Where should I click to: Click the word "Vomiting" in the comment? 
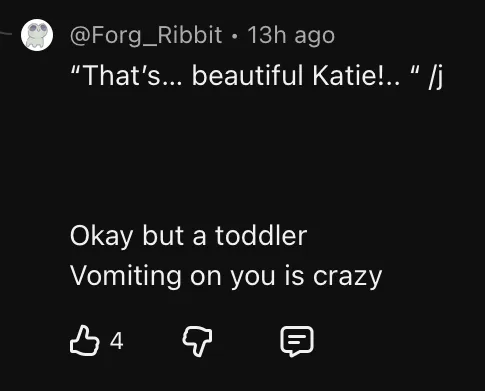[126, 277]
